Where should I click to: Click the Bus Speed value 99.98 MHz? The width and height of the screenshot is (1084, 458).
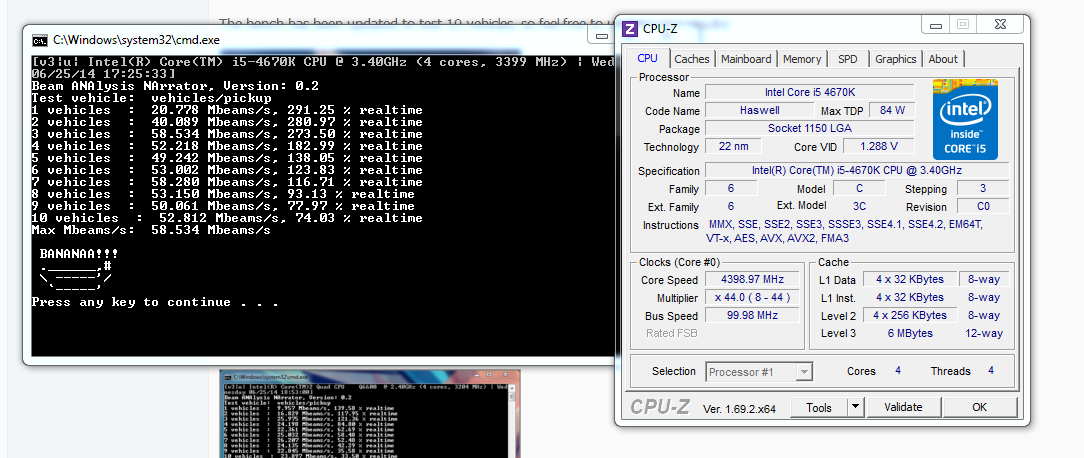pyautogui.click(x=752, y=315)
